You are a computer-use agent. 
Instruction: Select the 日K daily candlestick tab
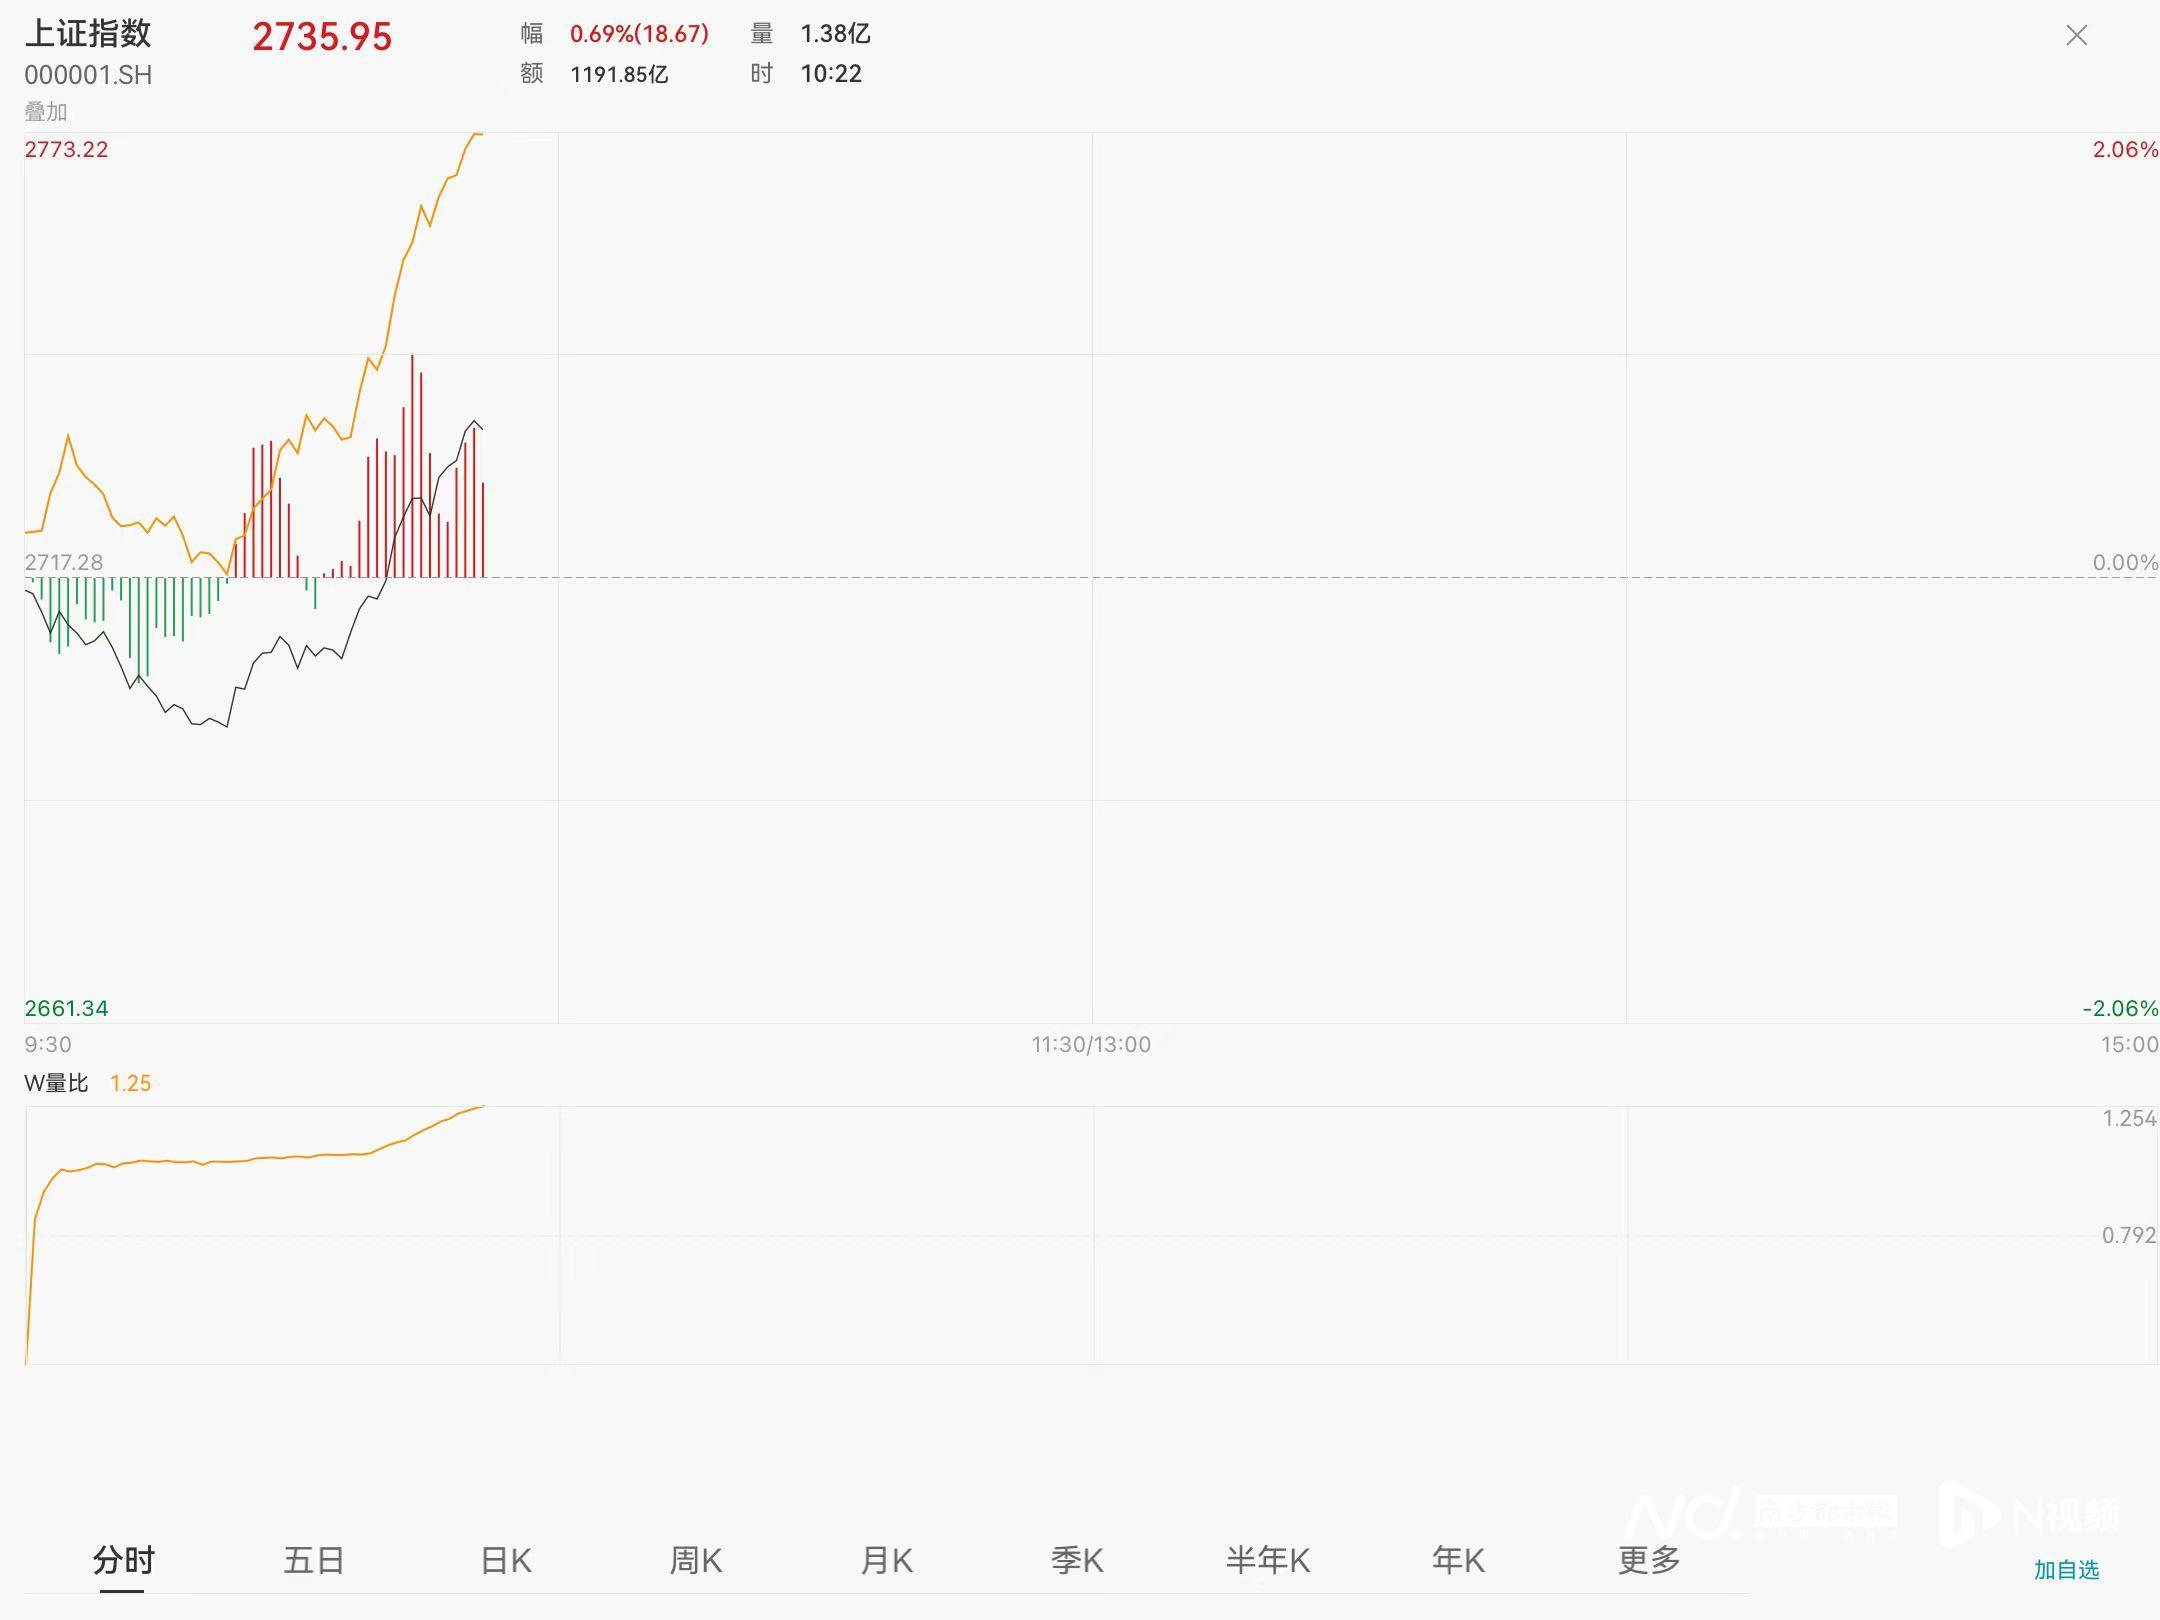point(505,1560)
